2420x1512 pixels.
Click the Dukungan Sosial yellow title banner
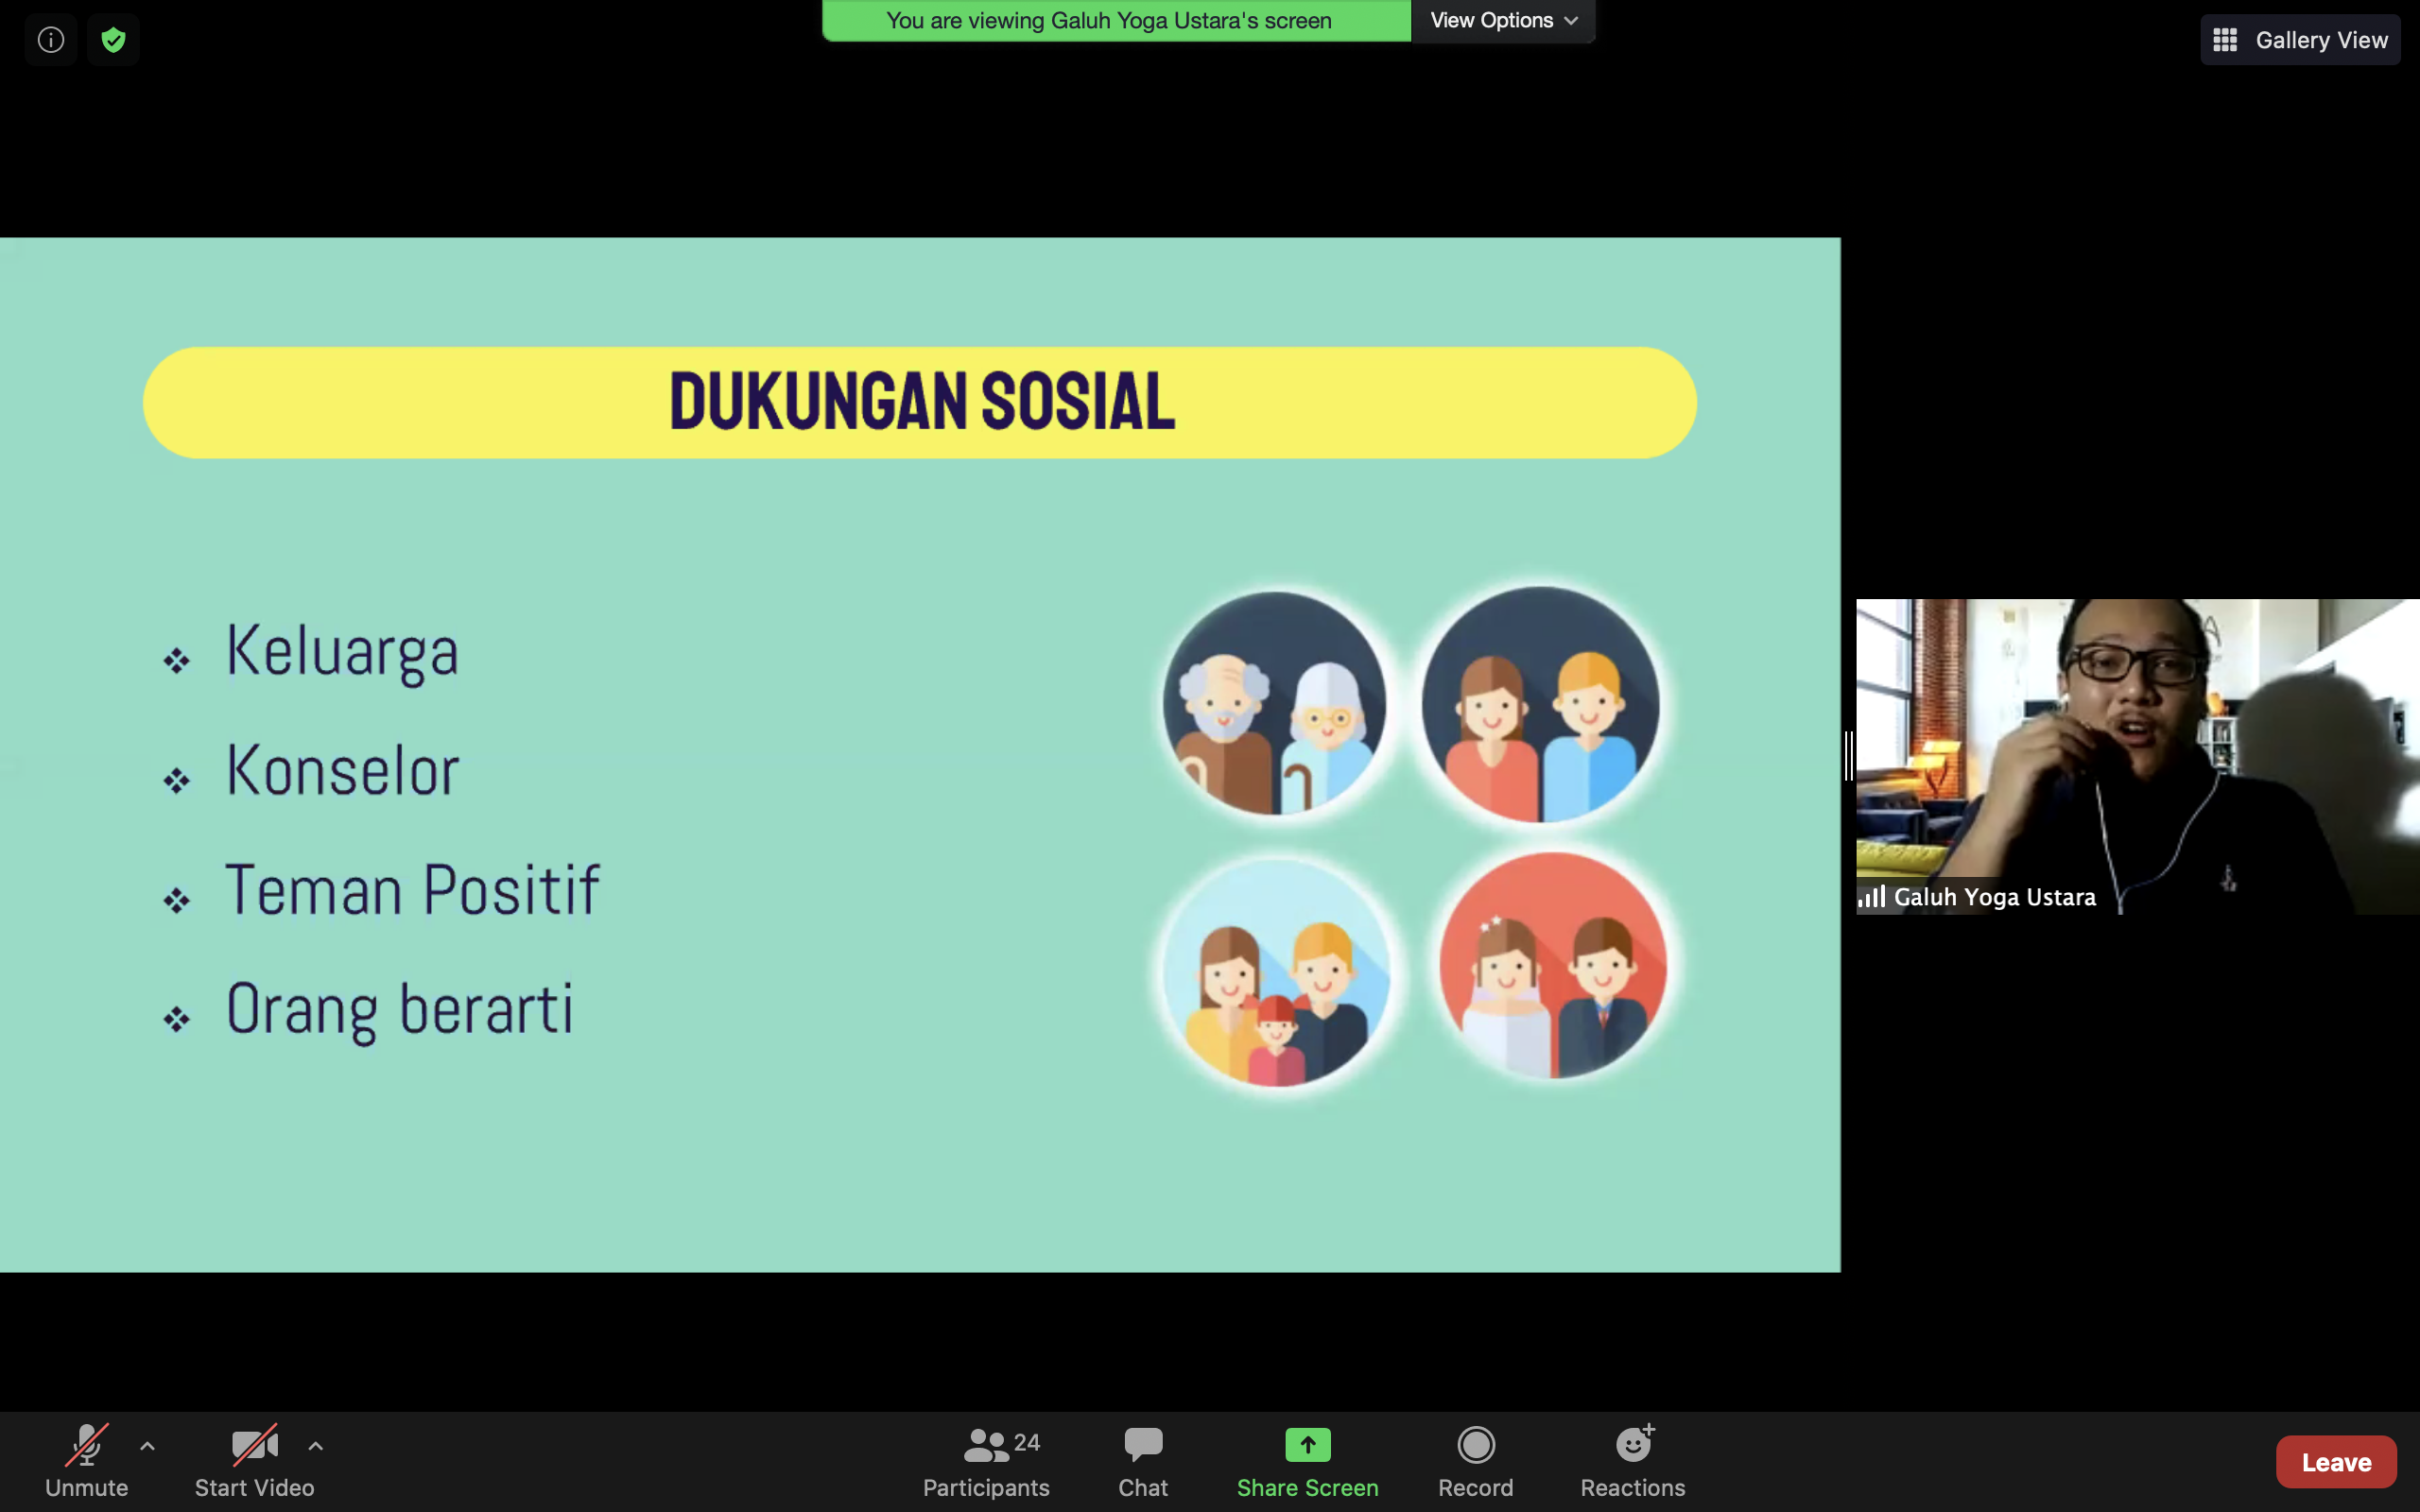coord(919,403)
